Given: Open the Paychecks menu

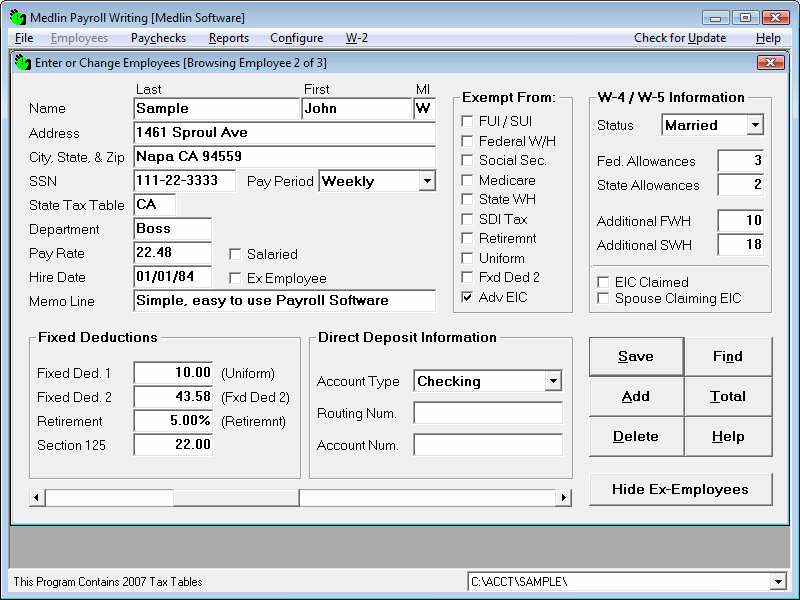Looking at the screenshot, I should [159, 38].
